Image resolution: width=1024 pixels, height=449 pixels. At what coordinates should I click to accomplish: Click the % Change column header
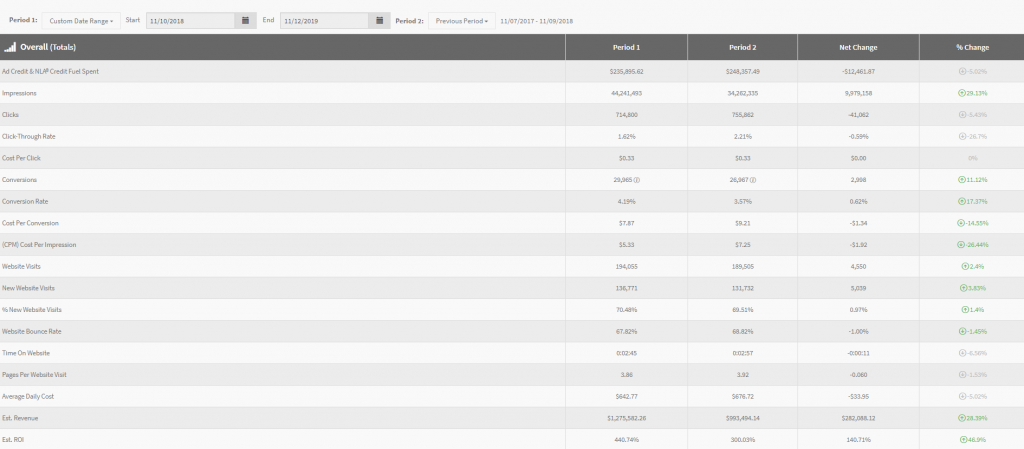tap(972, 47)
